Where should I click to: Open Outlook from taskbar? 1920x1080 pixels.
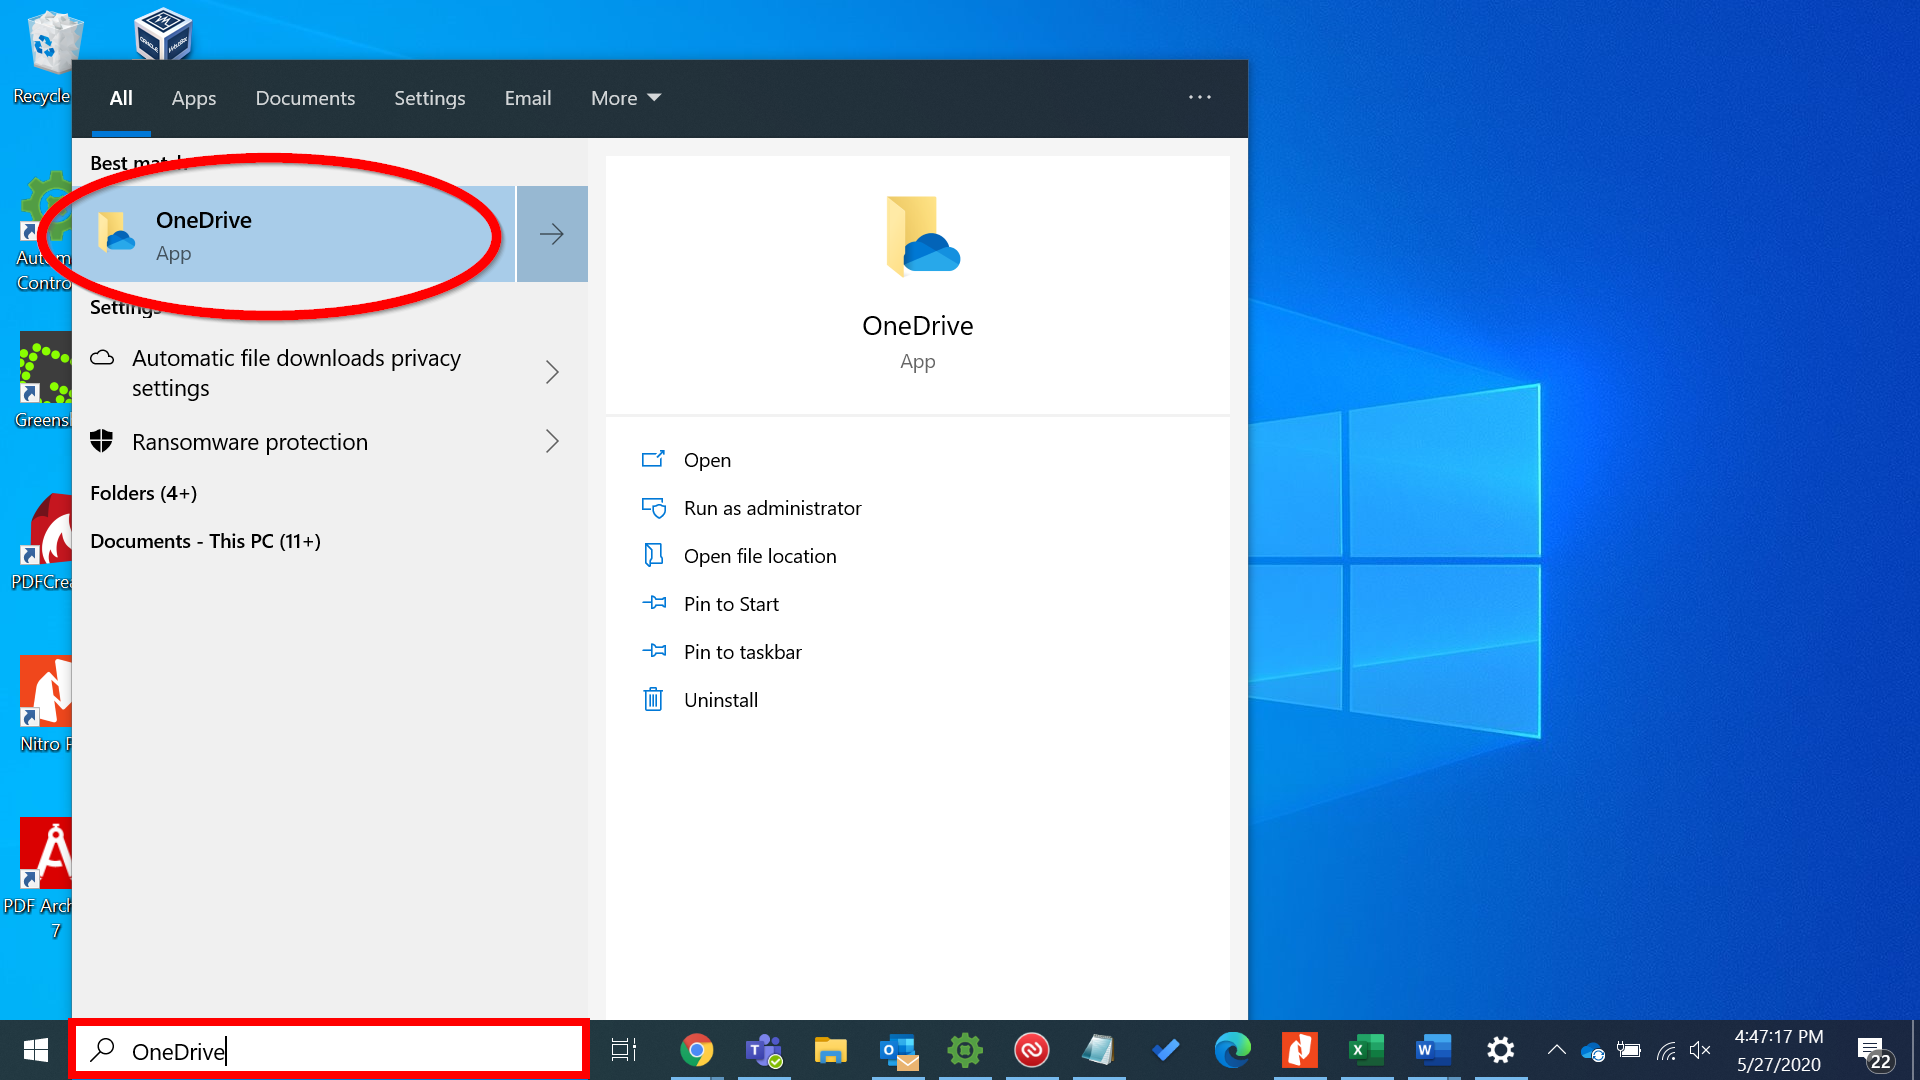pyautogui.click(x=898, y=1050)
